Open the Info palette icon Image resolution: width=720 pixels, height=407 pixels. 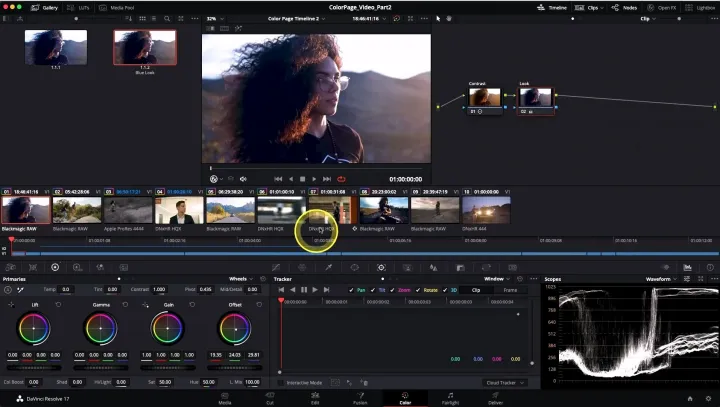click(710, 267)
